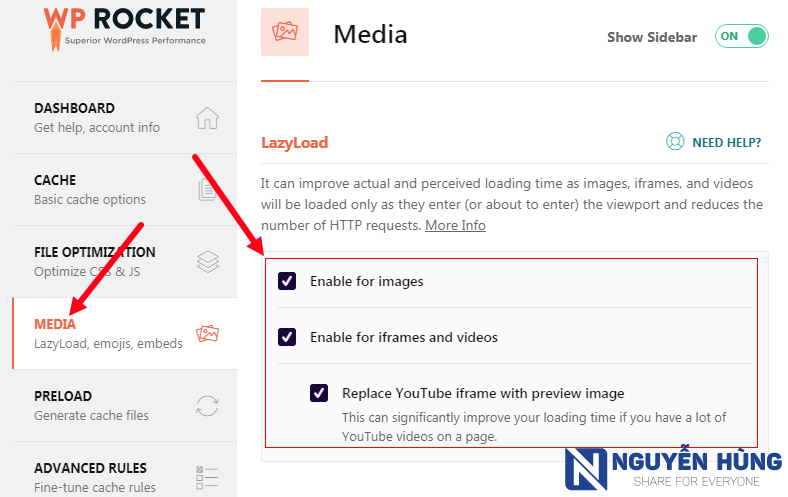Uncheck Replace YouTube iframe with preview image
The image size is (788, 497).
pos(319,393)
